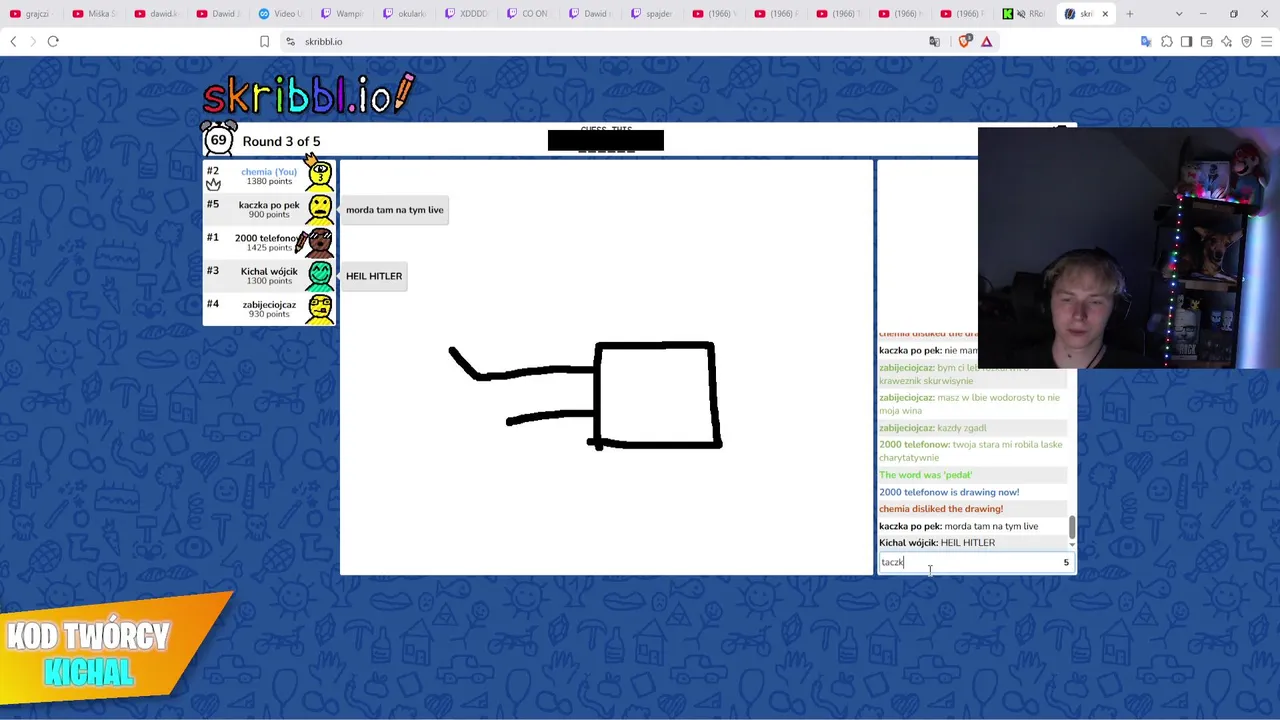View site information icon beside skribbl.io
The width and height of the screenshot is (1280, 720).
pyautogui.click(x=290, y=41)
